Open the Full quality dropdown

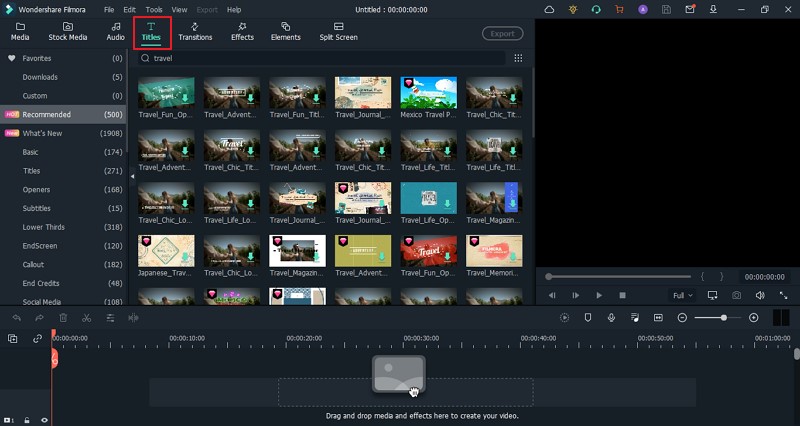[683, 295]
